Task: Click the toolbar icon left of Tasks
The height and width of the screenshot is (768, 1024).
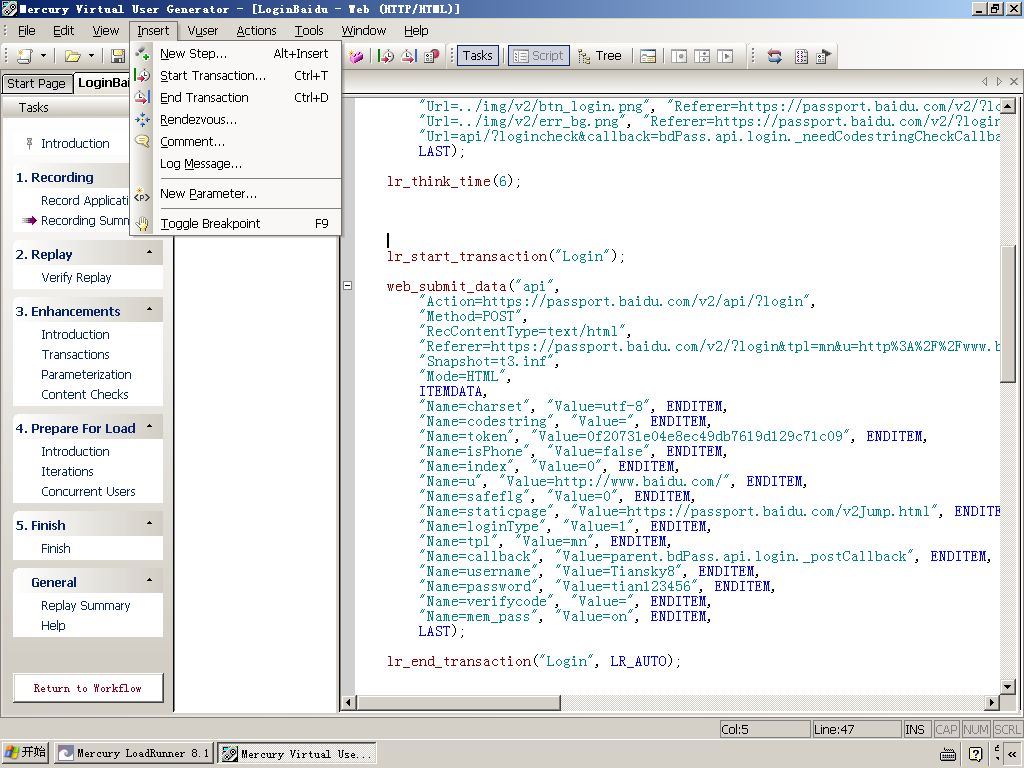Action: coord(431,56)
